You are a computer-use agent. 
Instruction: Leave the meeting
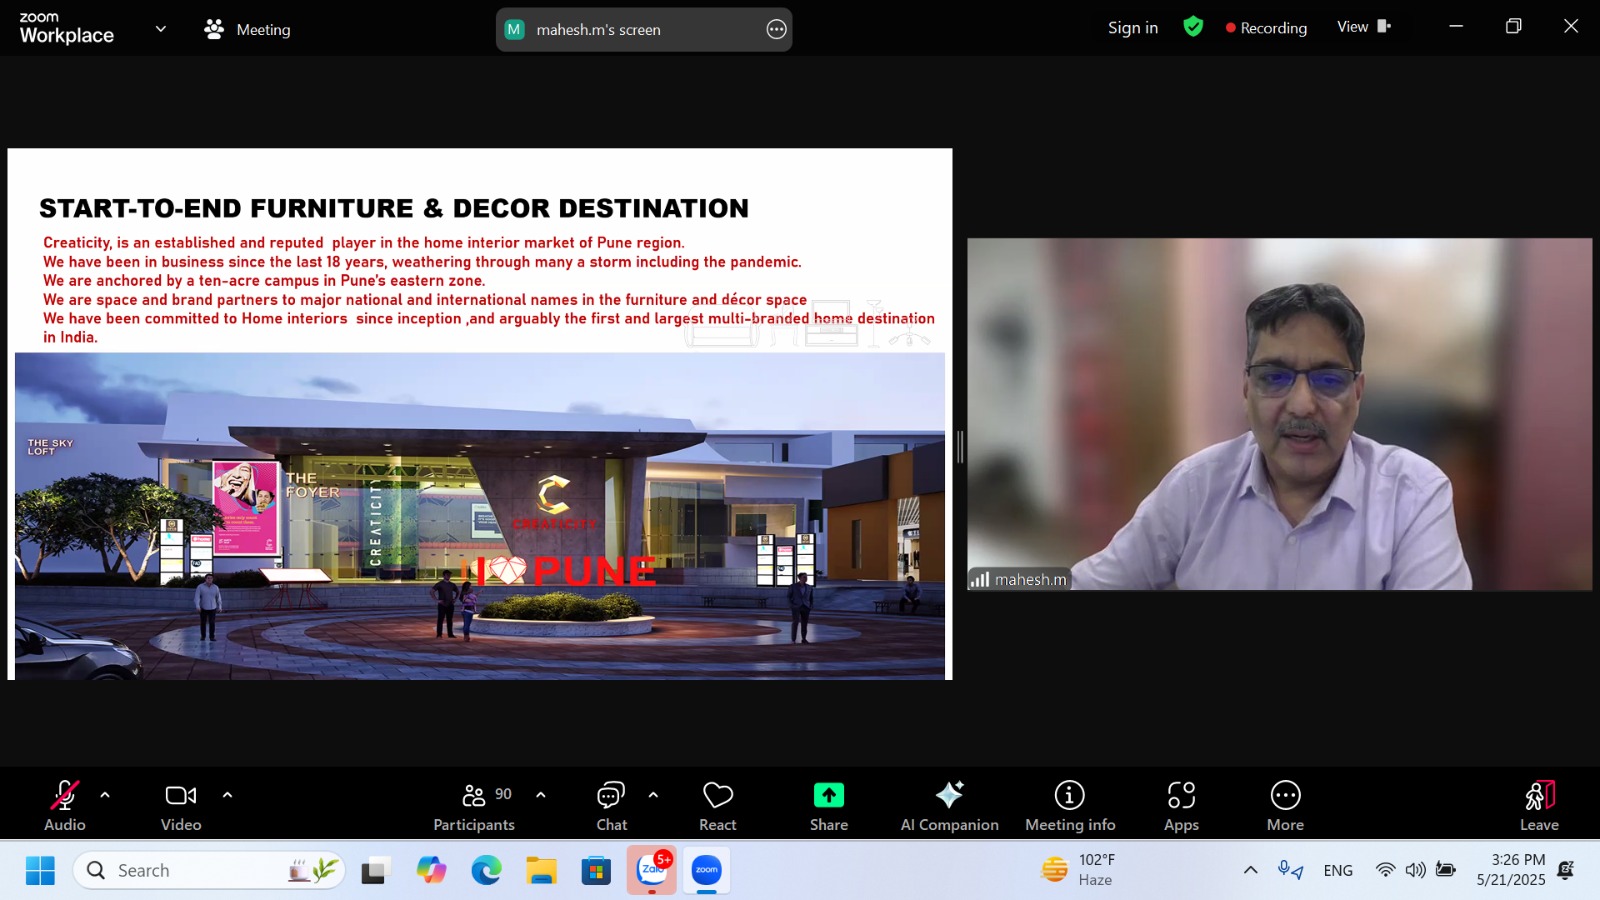[1539, 805]
